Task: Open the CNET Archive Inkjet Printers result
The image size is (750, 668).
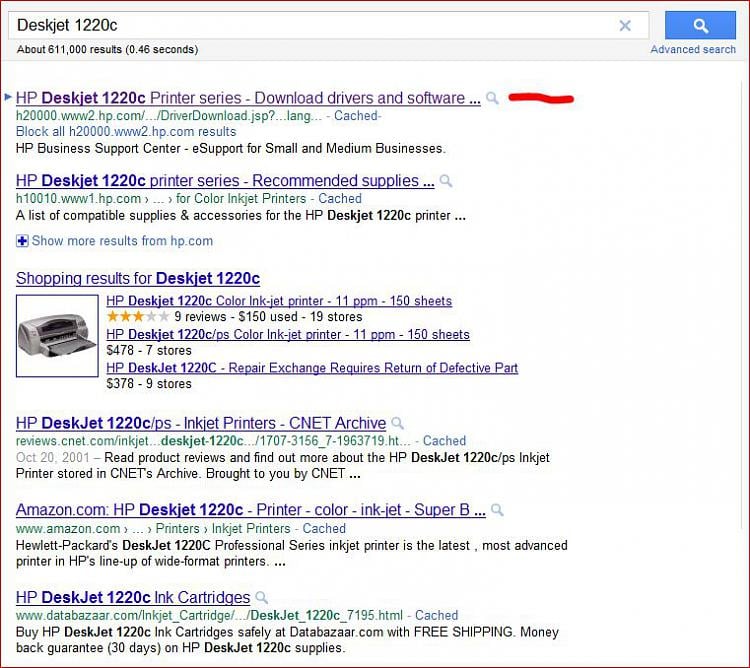Action: pyautogui.click(x=201, y=423)
